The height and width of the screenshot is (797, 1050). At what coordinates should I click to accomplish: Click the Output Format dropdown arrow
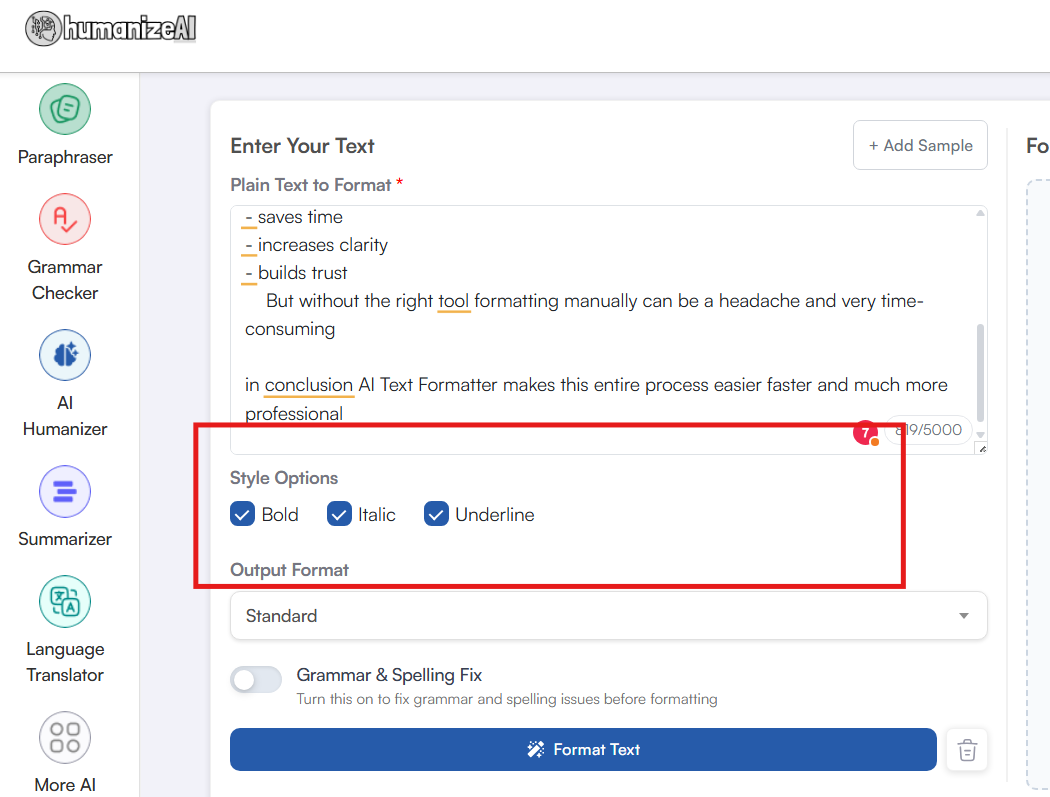click(964, 616)
